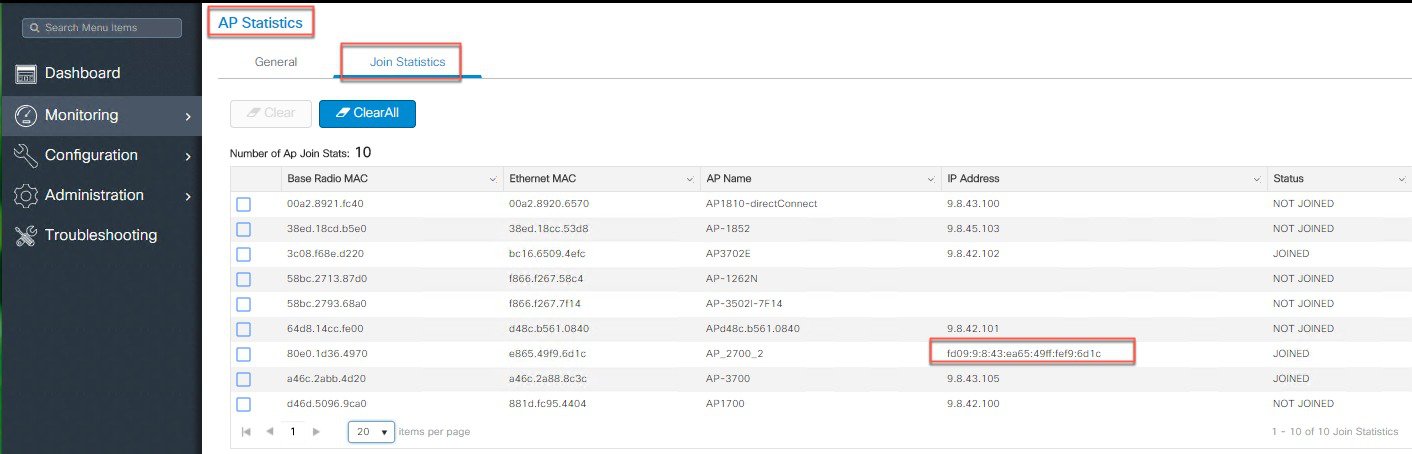The height and width of the screenshot is (454, 1412).
Task: Click the Configuration wrench icon
Action: pos(26,155)
